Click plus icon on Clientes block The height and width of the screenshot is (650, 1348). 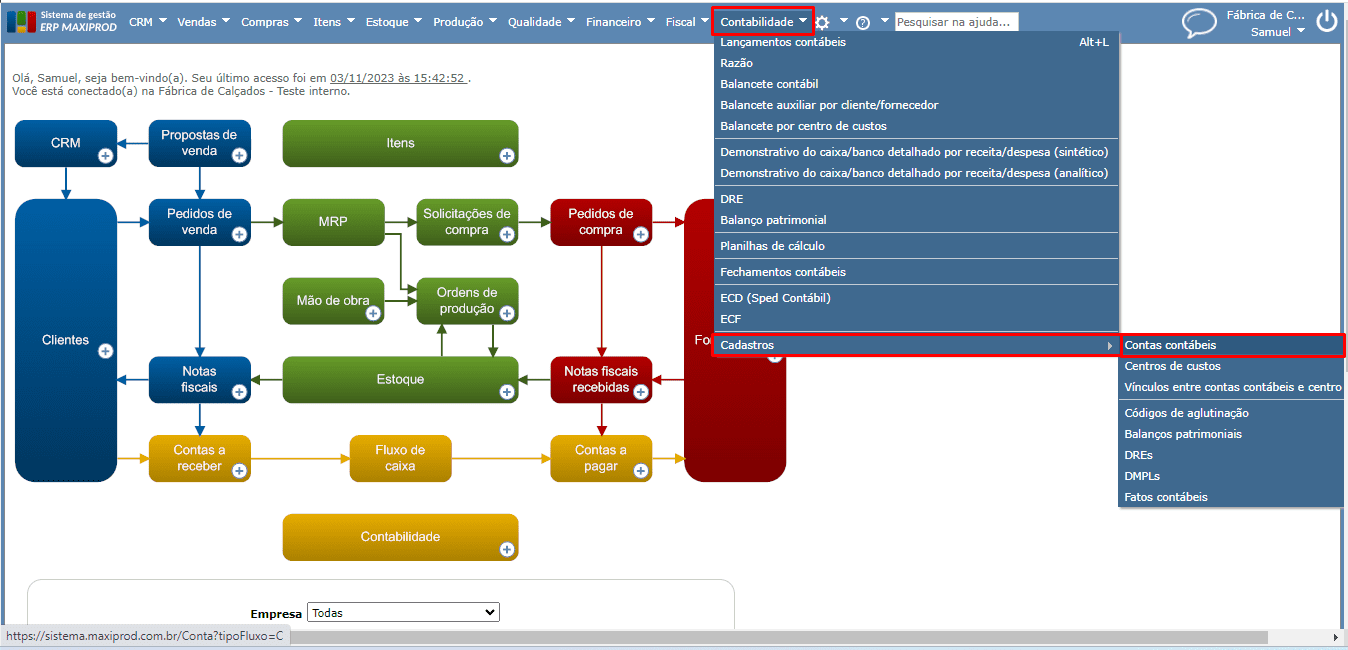pos(105,351)
